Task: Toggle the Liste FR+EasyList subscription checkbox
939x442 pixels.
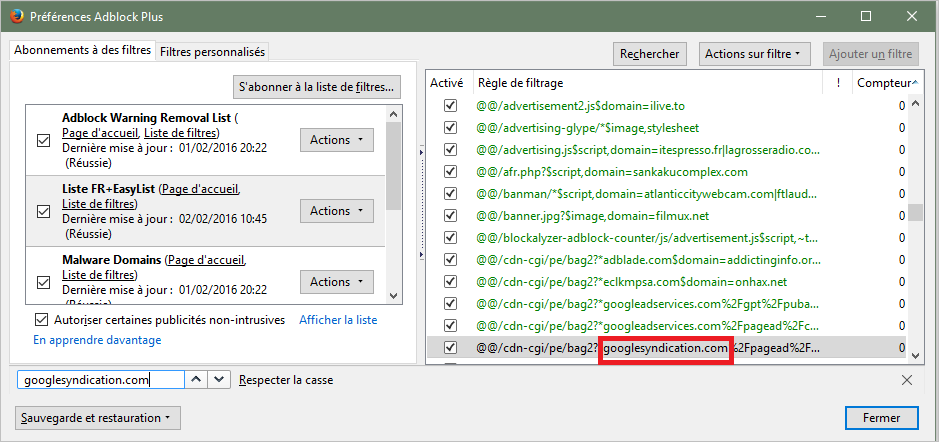Action: 43,211
